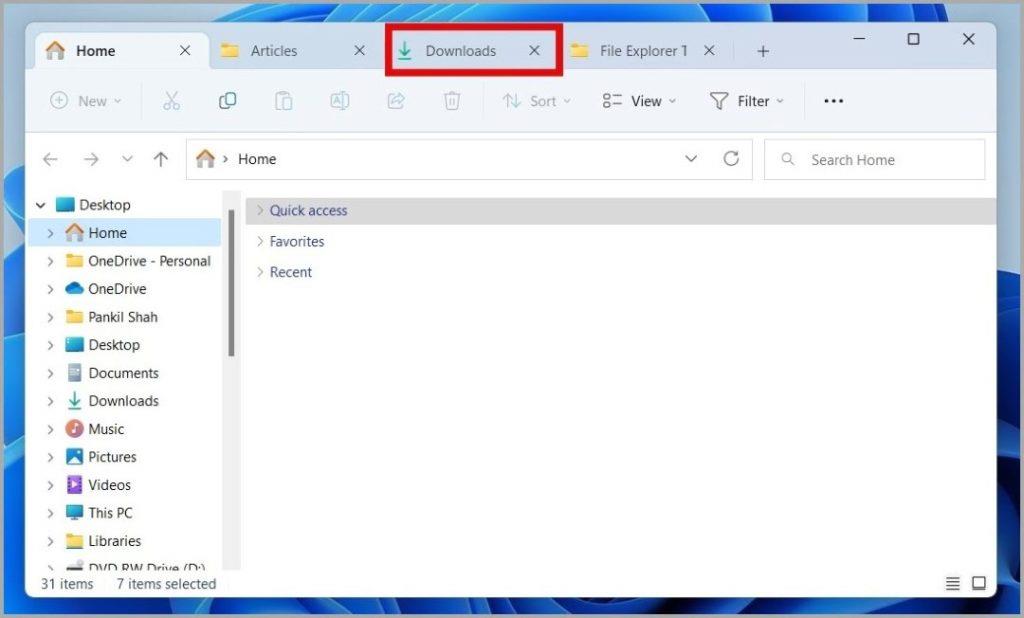Click the Paste clipboard icon
This screenshot has width=1024, height=618.
[283, 101]
